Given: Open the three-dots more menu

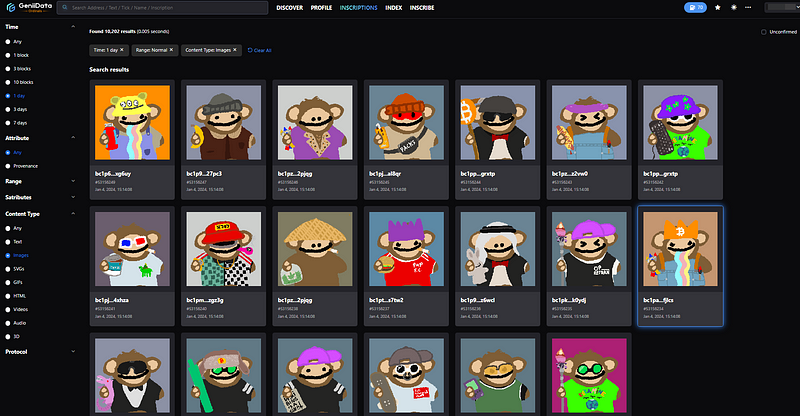Looking at the screenshot, I should coord(748,8).
